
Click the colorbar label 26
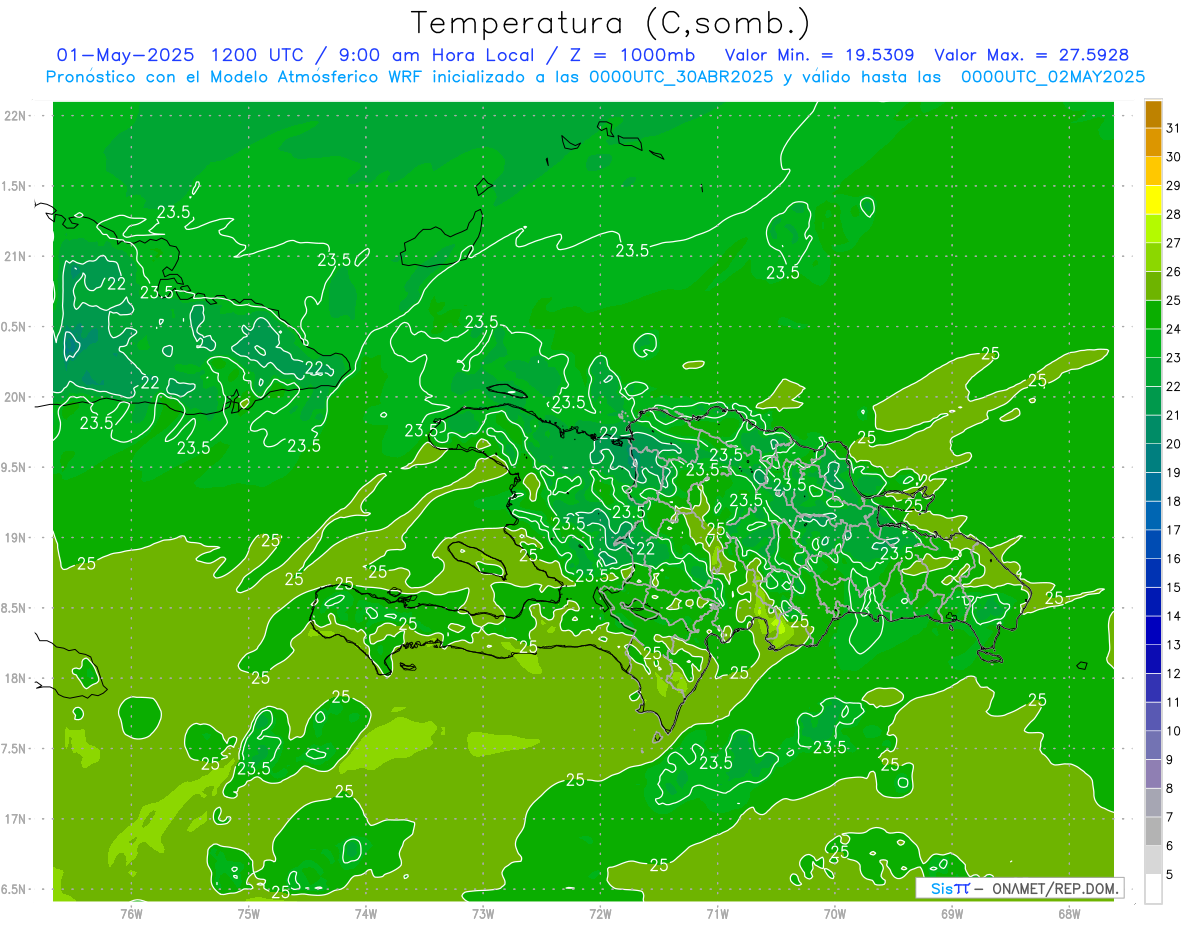(x=1174, y=271)
